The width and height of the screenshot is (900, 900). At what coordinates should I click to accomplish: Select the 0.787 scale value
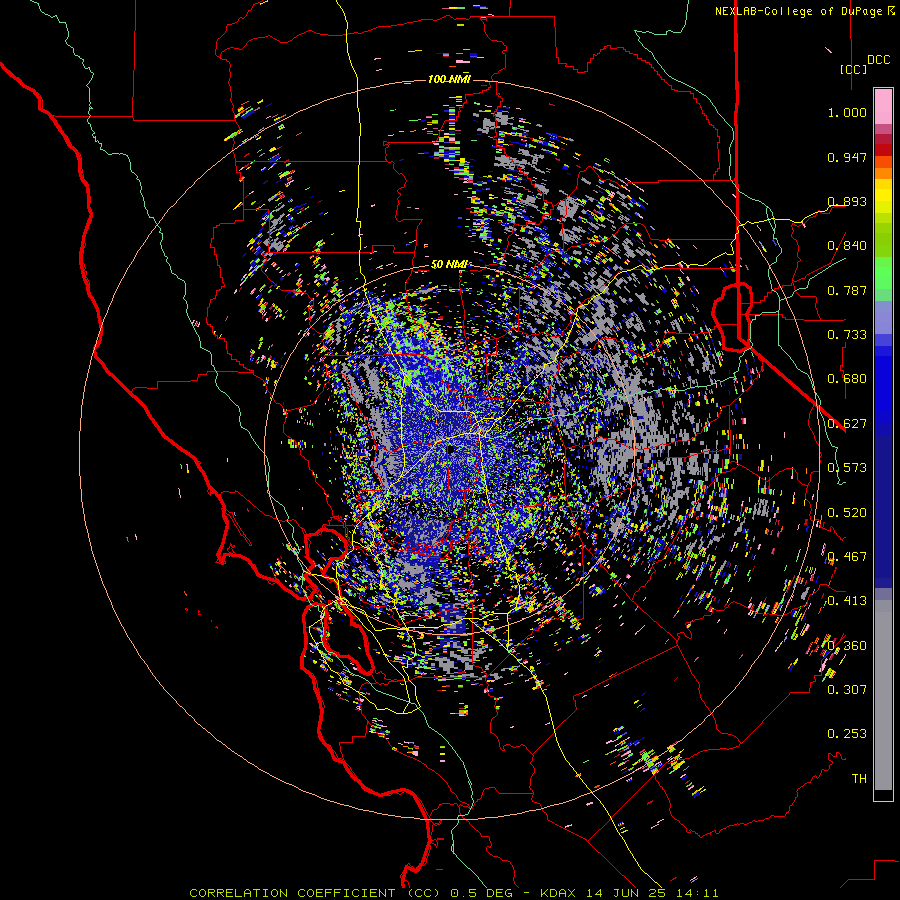[847, 290]
